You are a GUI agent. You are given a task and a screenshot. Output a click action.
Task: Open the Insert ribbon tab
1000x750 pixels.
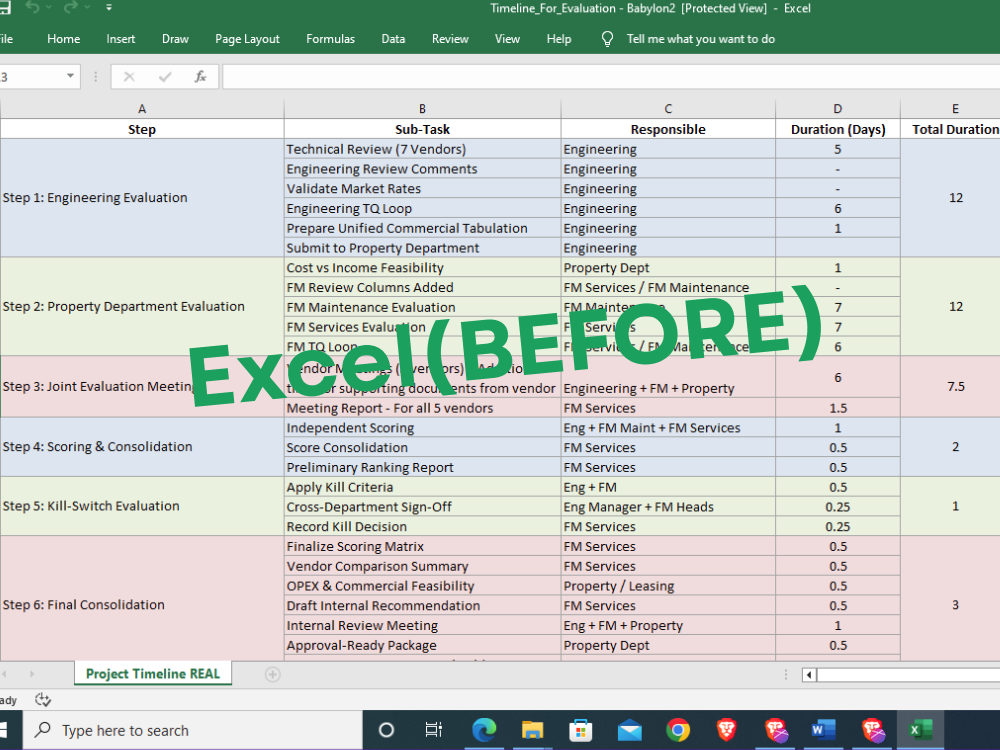click(x=121, y=39)
